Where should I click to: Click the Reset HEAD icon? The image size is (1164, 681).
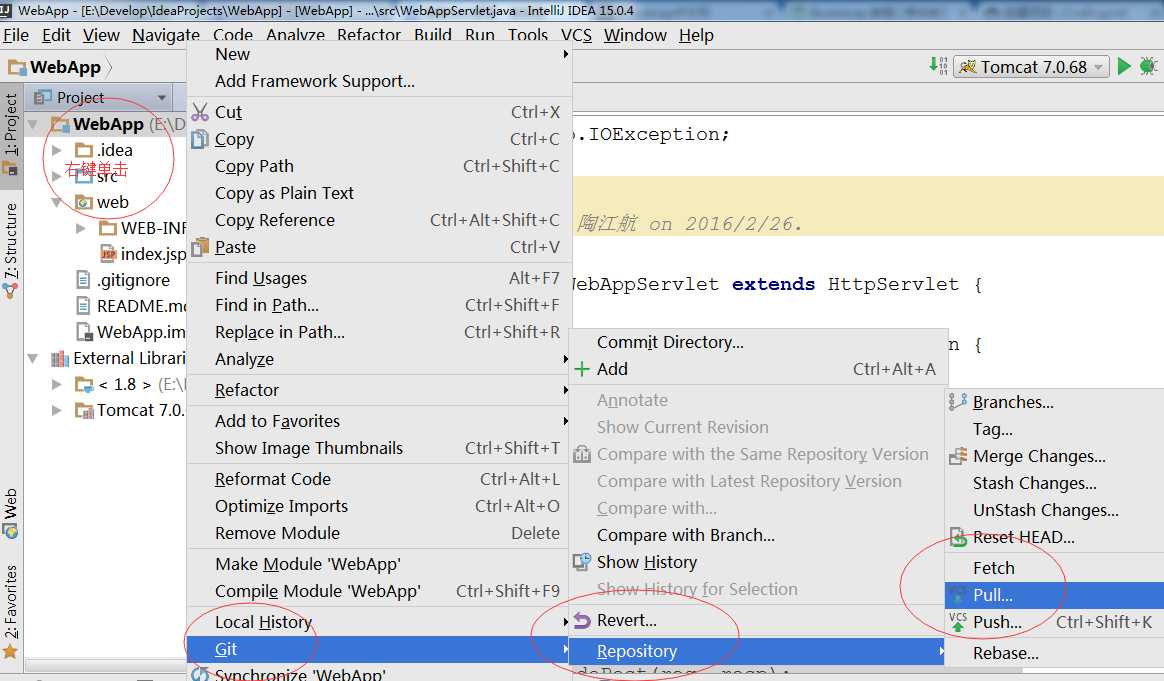pos(958,537)
